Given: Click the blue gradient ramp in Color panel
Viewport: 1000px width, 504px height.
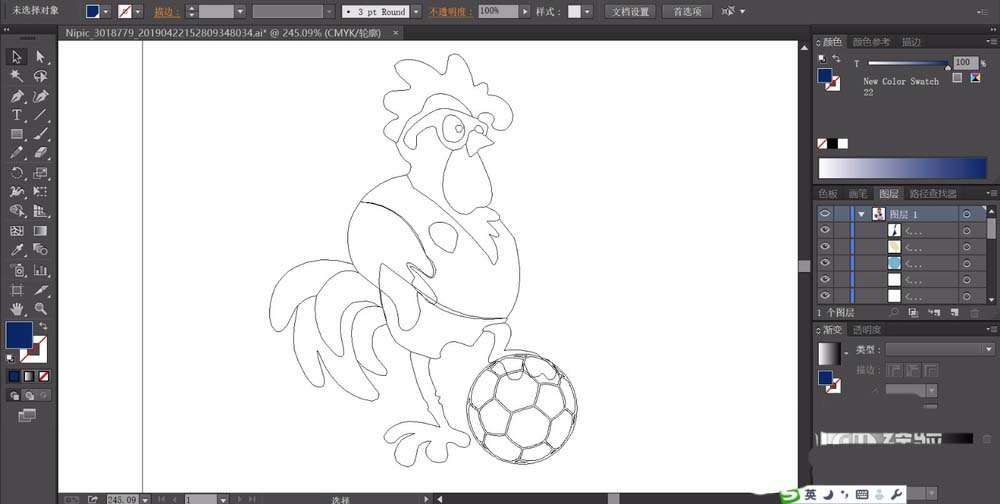Looking at the screenshot, I should pos(902,168).
